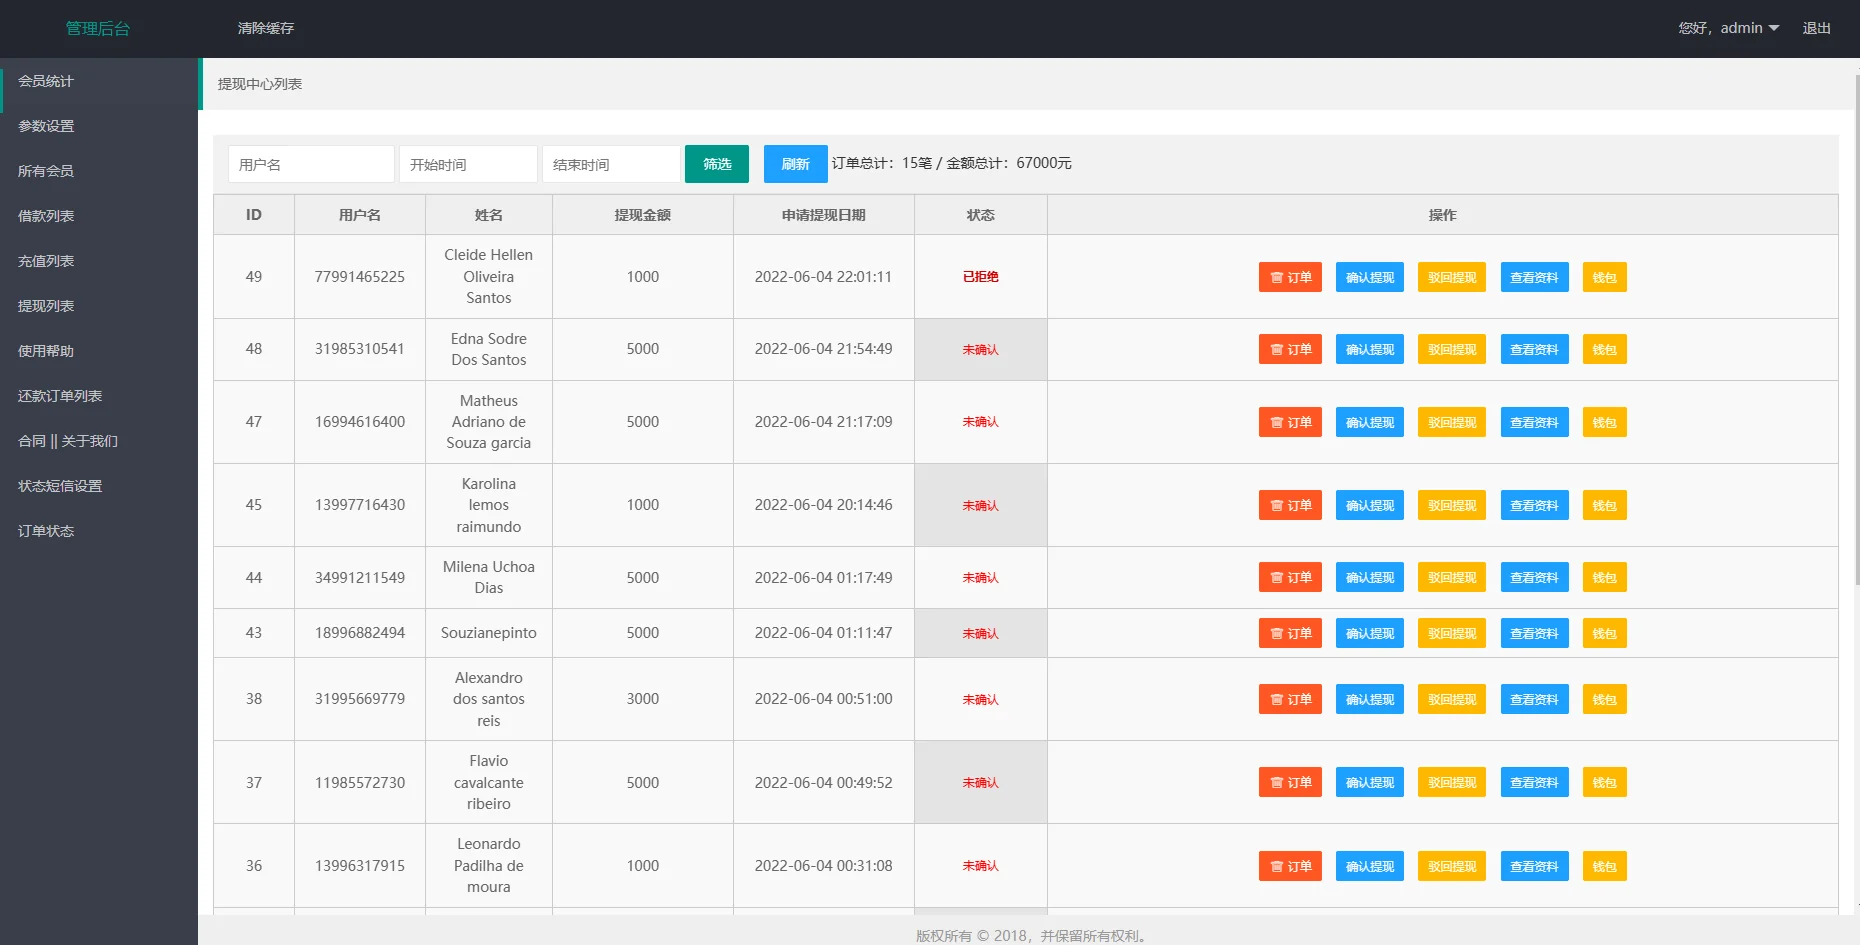Click 订单 icon button for ID 47
This screenshot has height=945, width=1860.
click(x=1290, y=422)
